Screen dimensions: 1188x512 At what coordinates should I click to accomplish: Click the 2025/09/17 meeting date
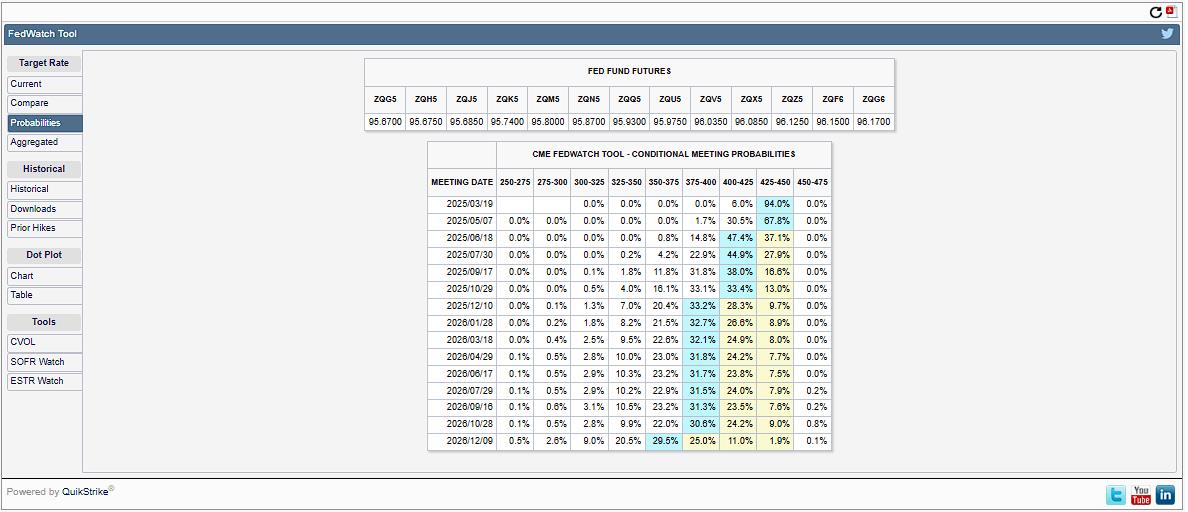(x=462, y=272)
